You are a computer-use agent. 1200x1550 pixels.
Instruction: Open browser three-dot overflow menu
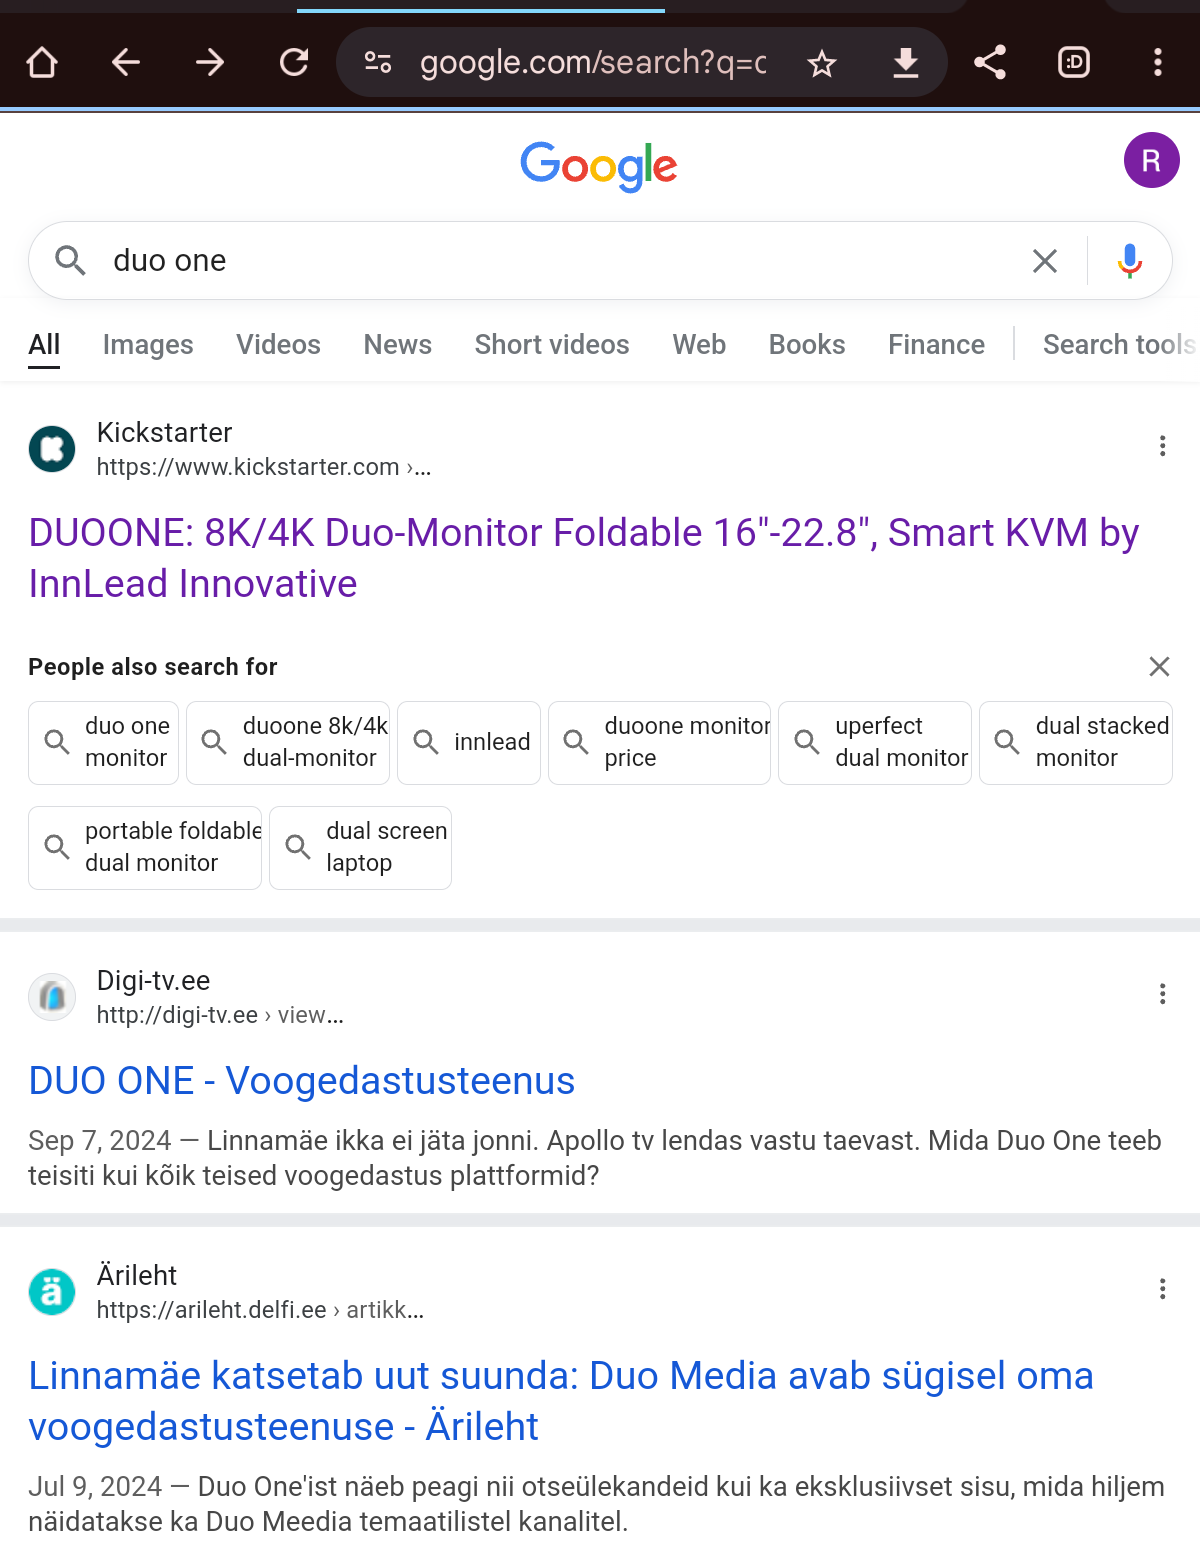tap(1158, 63)
